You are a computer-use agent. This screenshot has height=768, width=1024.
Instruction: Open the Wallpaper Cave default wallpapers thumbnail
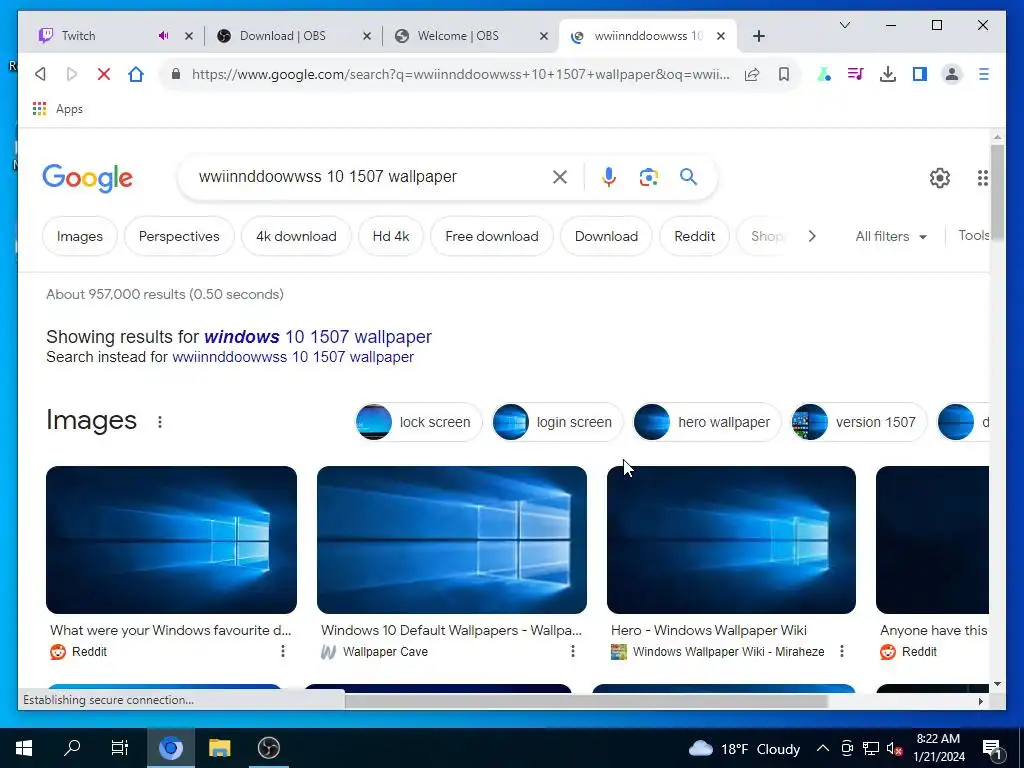(452, 539)
